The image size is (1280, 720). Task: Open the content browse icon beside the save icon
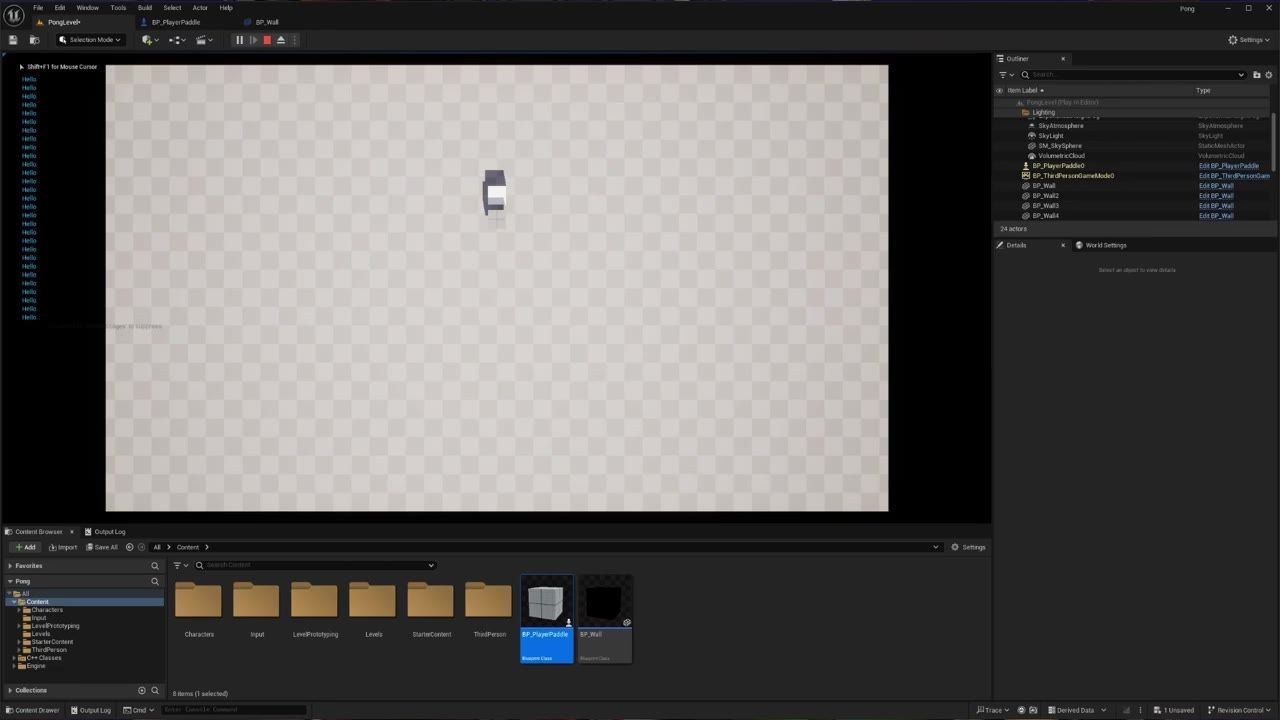34,40
